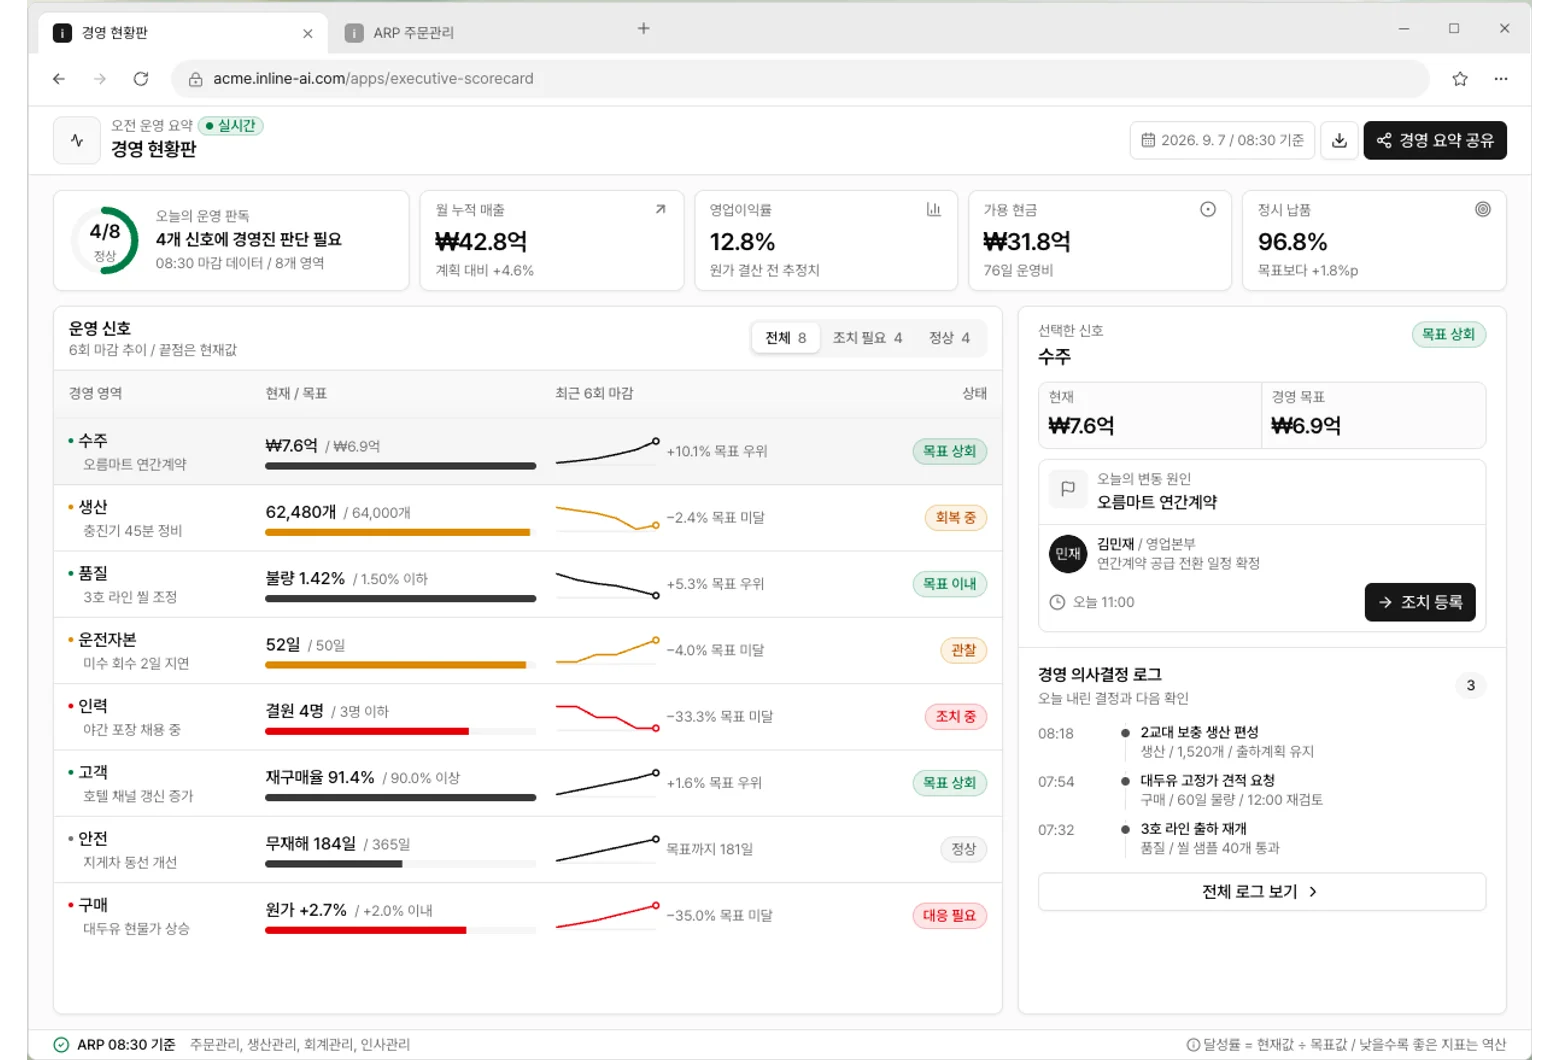Click the 회복 중 badge in 생산 row
This screenshot has width=1560, height=1060.
955,518
